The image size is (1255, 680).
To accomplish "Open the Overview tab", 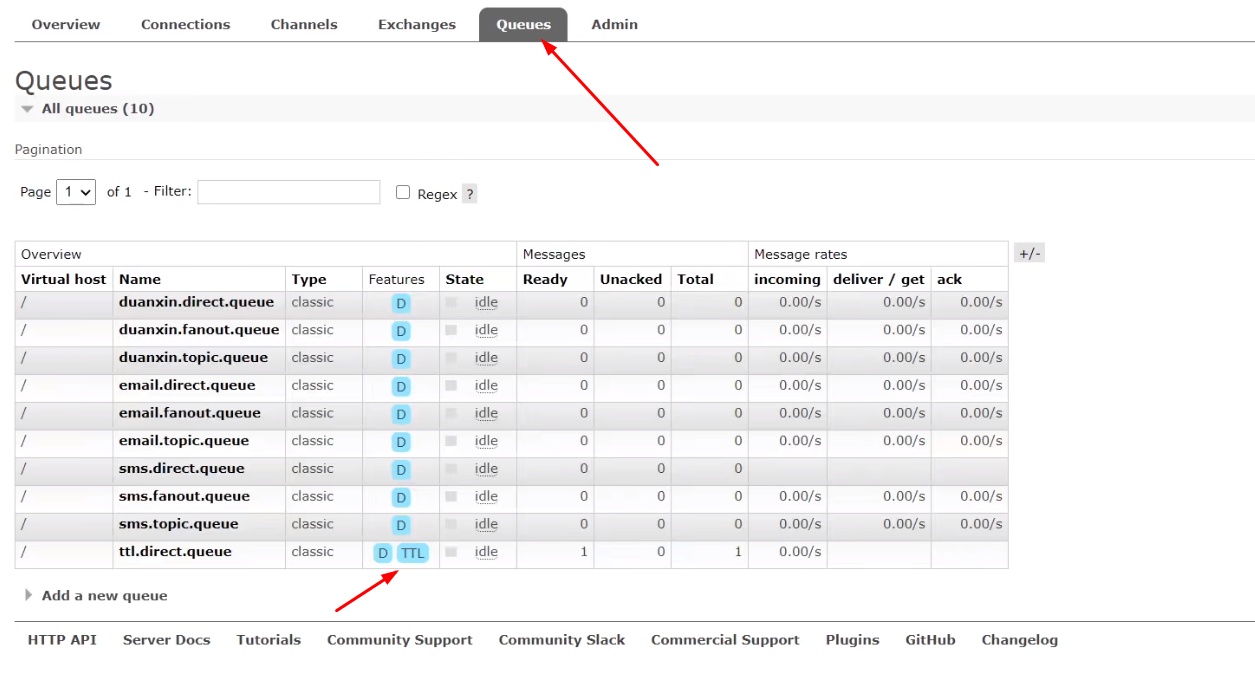I will (x=66, y=24).
